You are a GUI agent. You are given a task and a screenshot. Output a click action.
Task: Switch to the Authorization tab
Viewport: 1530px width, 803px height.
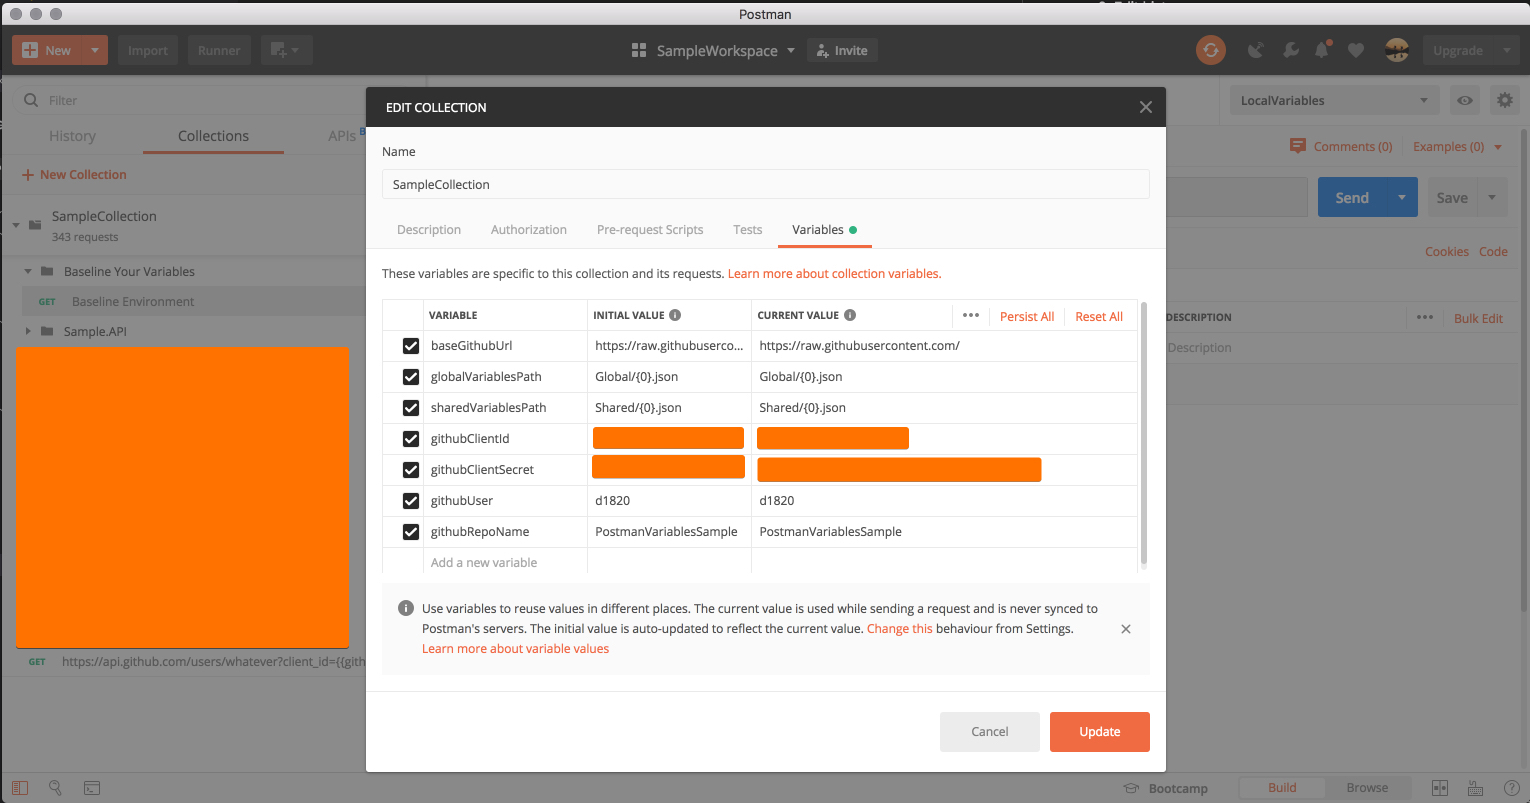coord(529,230)
